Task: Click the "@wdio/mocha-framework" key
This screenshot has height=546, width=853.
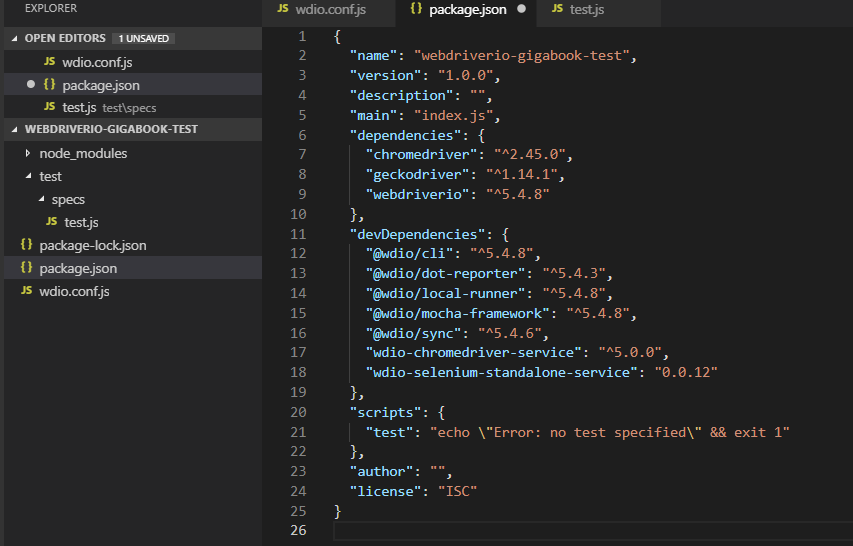Action: coord(458,313)
